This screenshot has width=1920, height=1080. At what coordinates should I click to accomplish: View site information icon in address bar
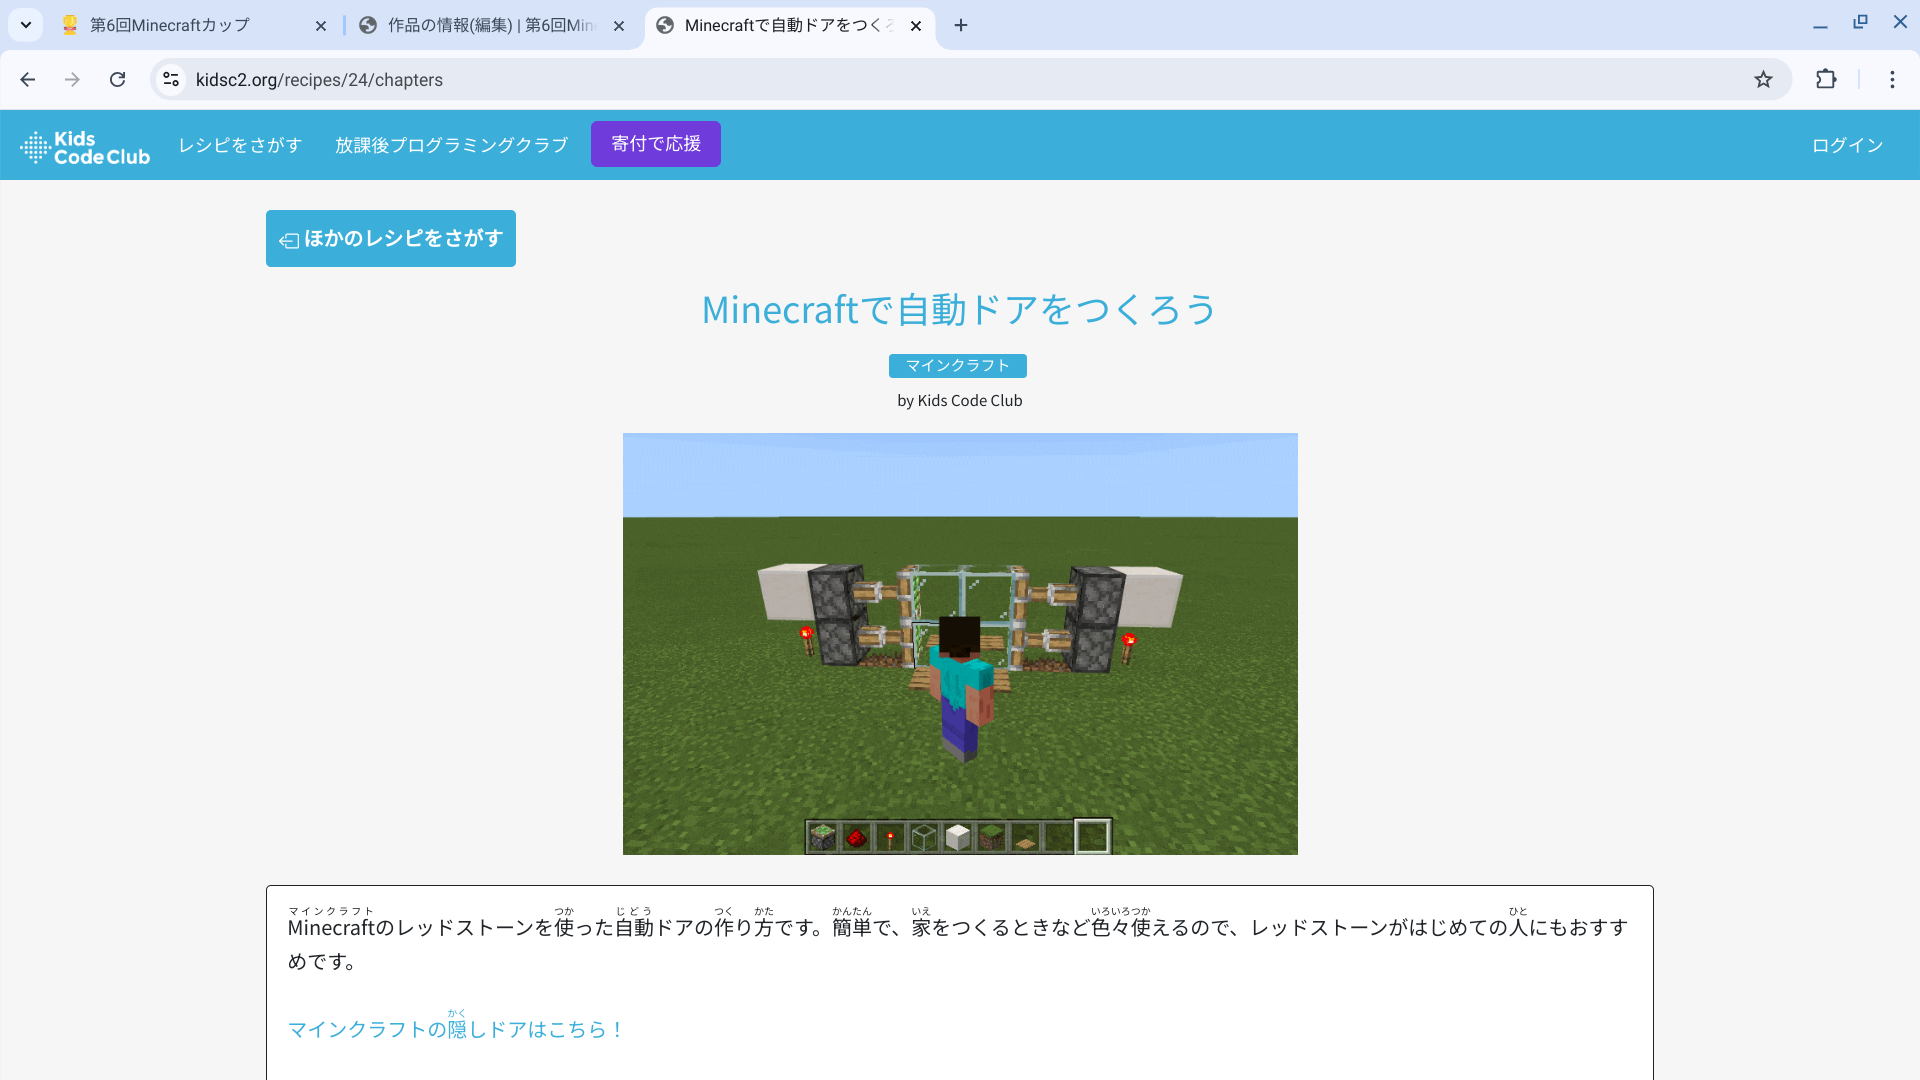171,79
